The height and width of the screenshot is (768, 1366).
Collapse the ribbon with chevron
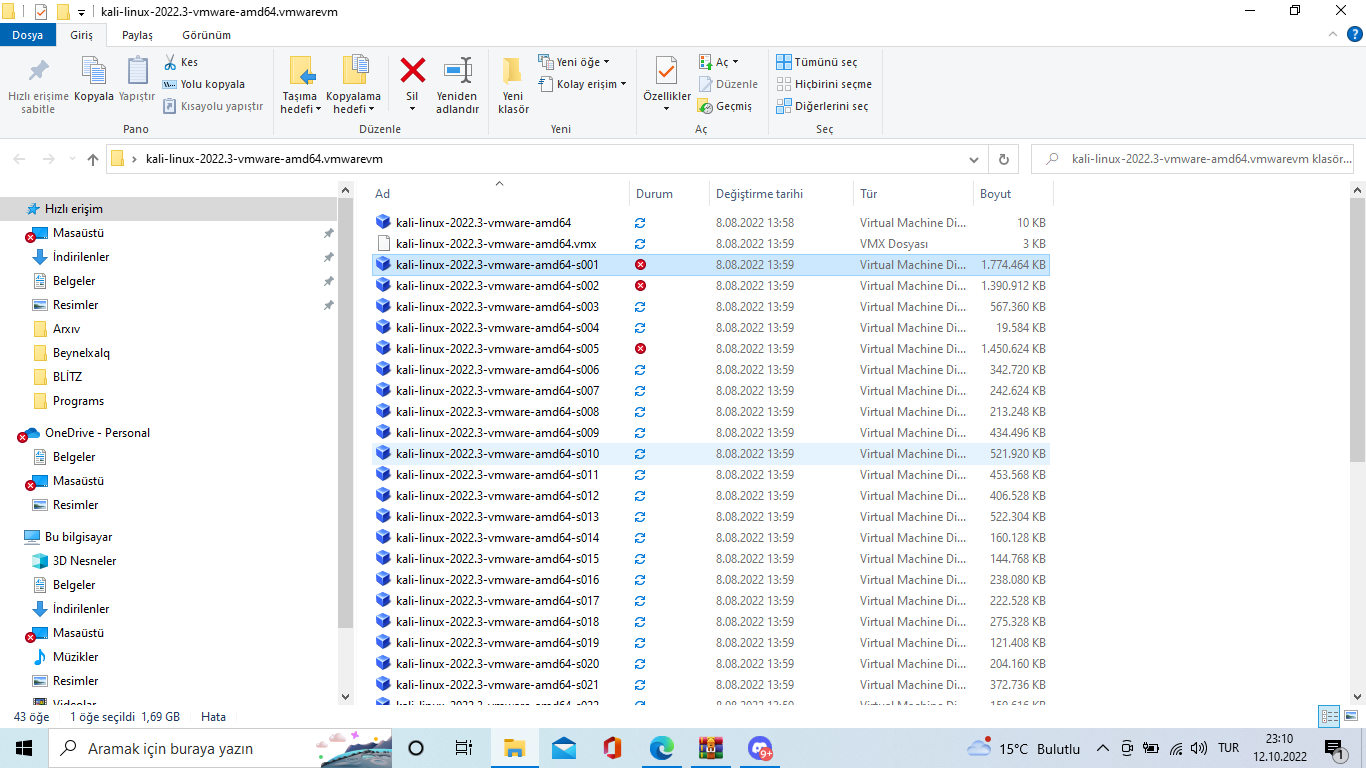pos(1332,35)
